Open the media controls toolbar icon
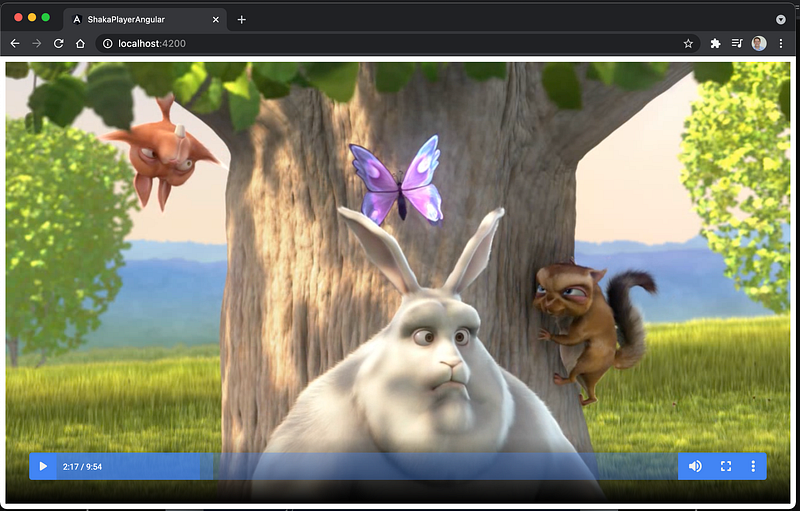This screenshot has width=800, height=511. 737,44
